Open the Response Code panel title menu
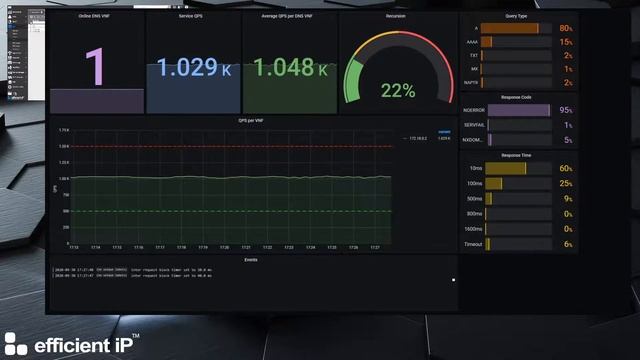Screen dimensions: 640x360 coord(516,97)
